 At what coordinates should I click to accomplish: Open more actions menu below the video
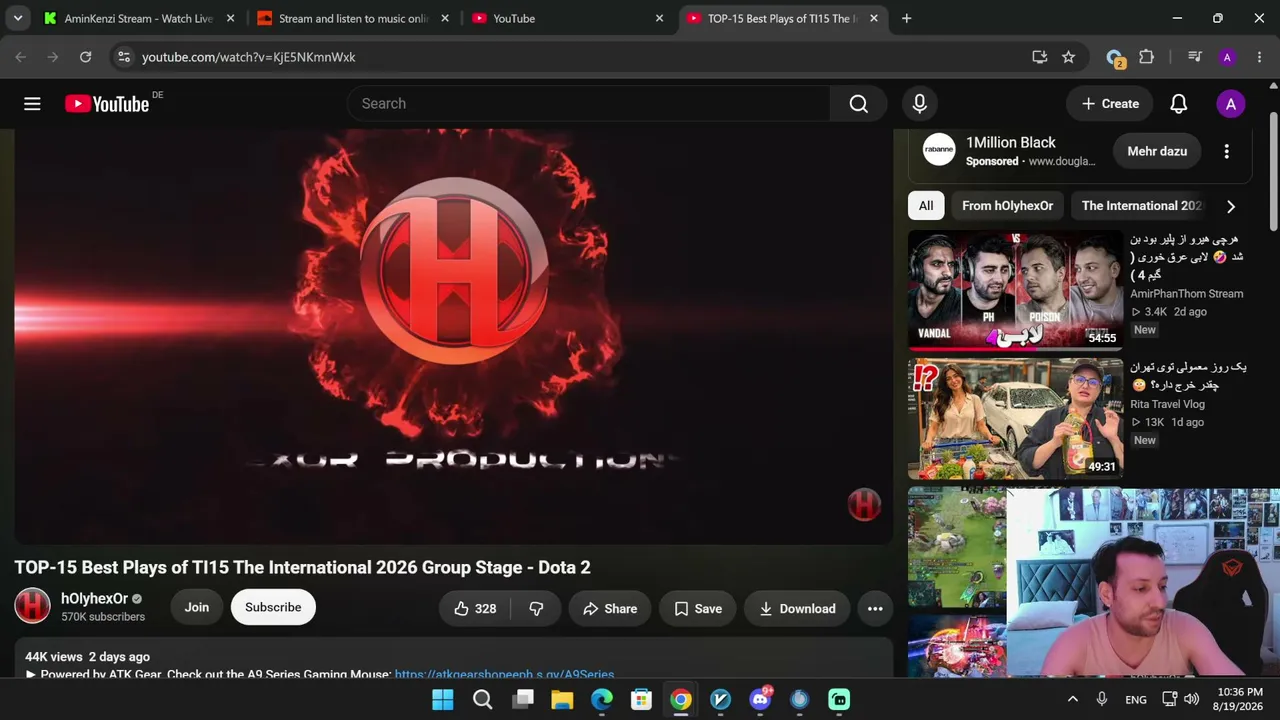tap(875, 608)
